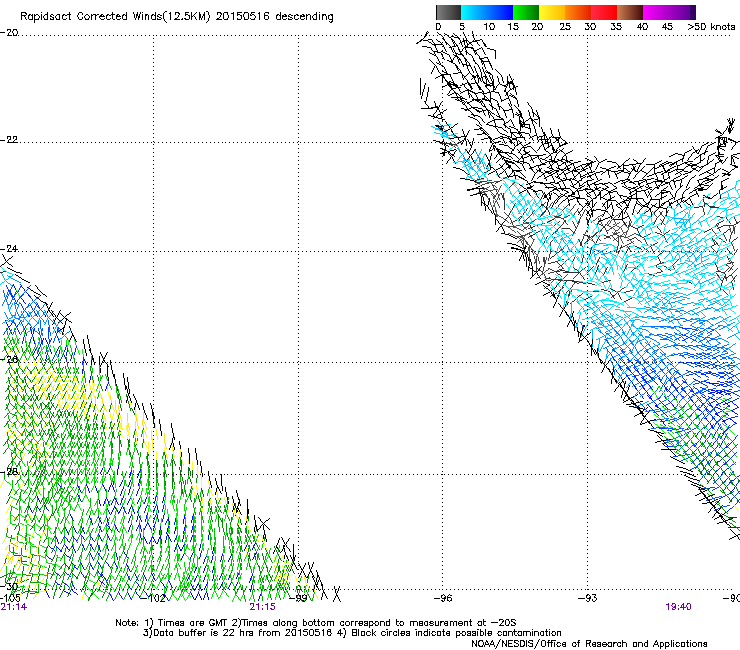Click the '>50 knots' legend label
This screenshot has height=650, width=740.
coord(711,27)
